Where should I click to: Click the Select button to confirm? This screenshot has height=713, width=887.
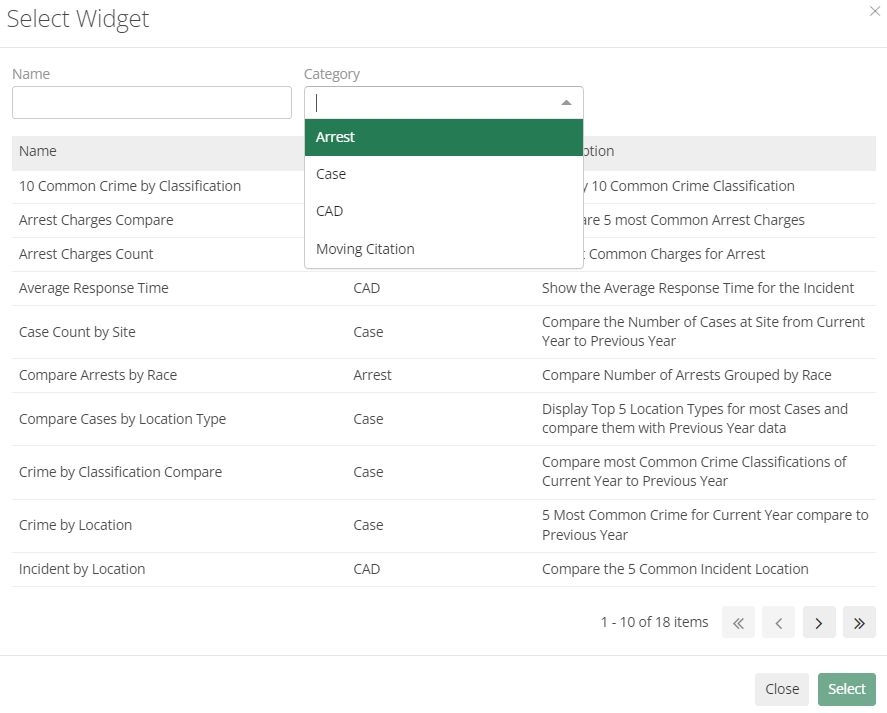(x=846, y=689)
